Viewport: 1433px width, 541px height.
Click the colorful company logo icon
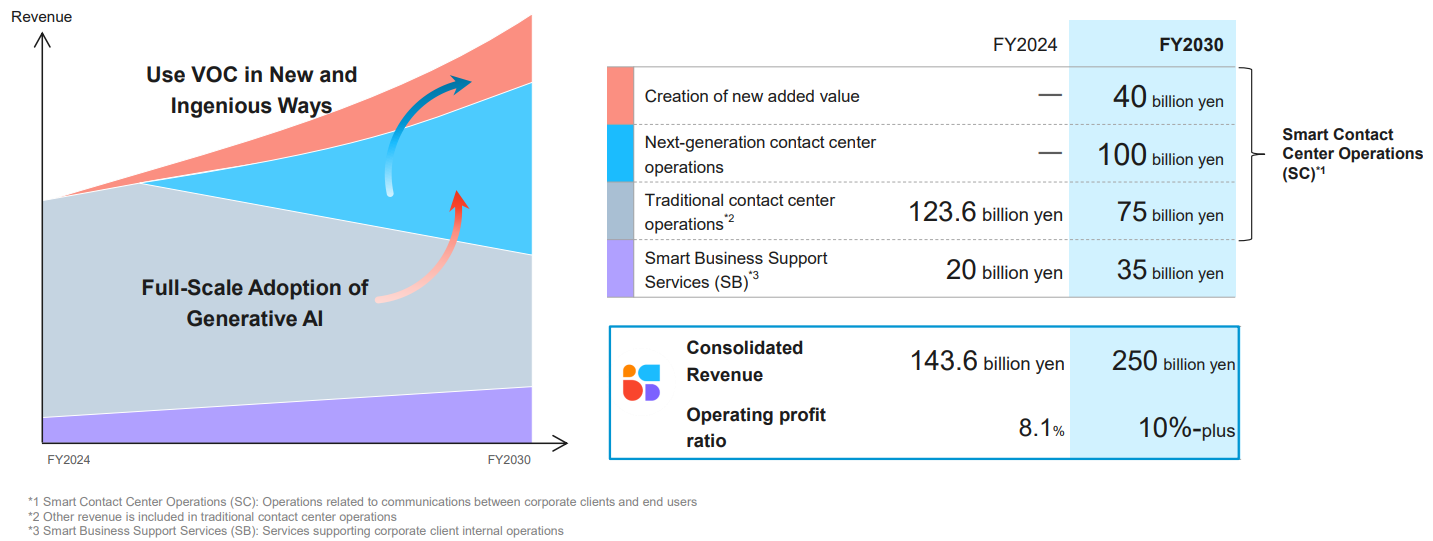pyautogui.click(x=641, y=383)
